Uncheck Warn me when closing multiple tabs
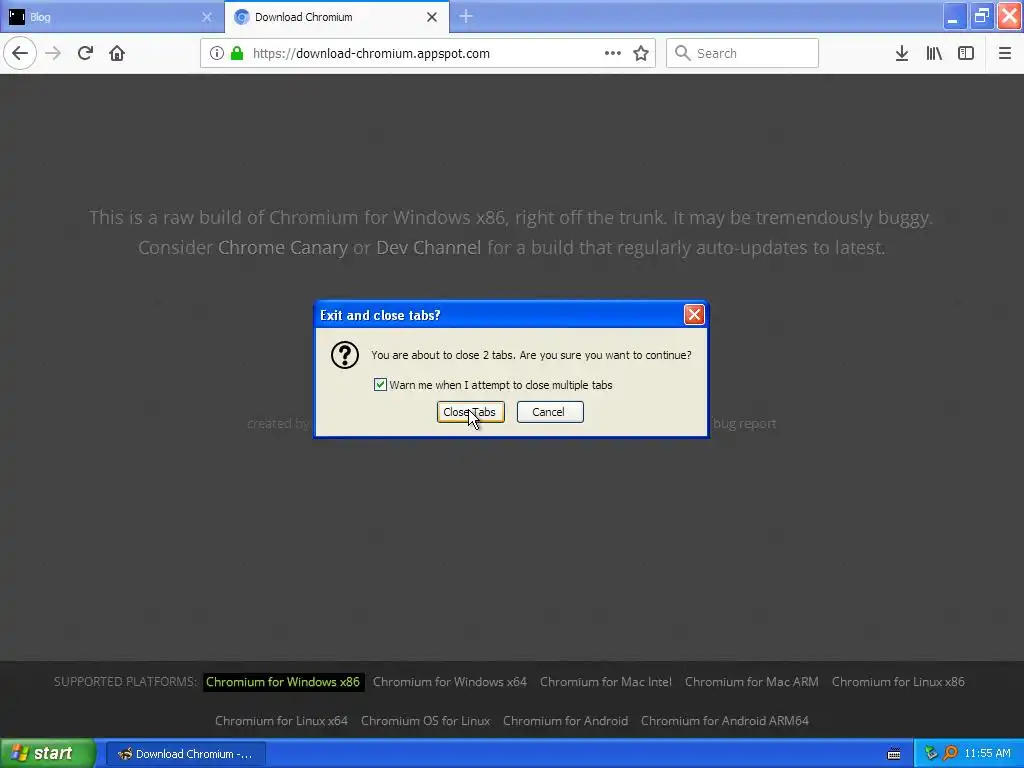 (380, 385)
